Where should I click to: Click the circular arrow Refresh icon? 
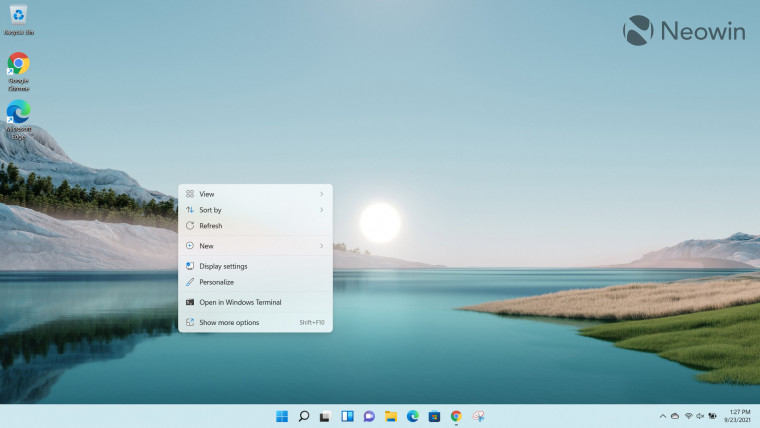pyautogui.click(x=190, y=226)
